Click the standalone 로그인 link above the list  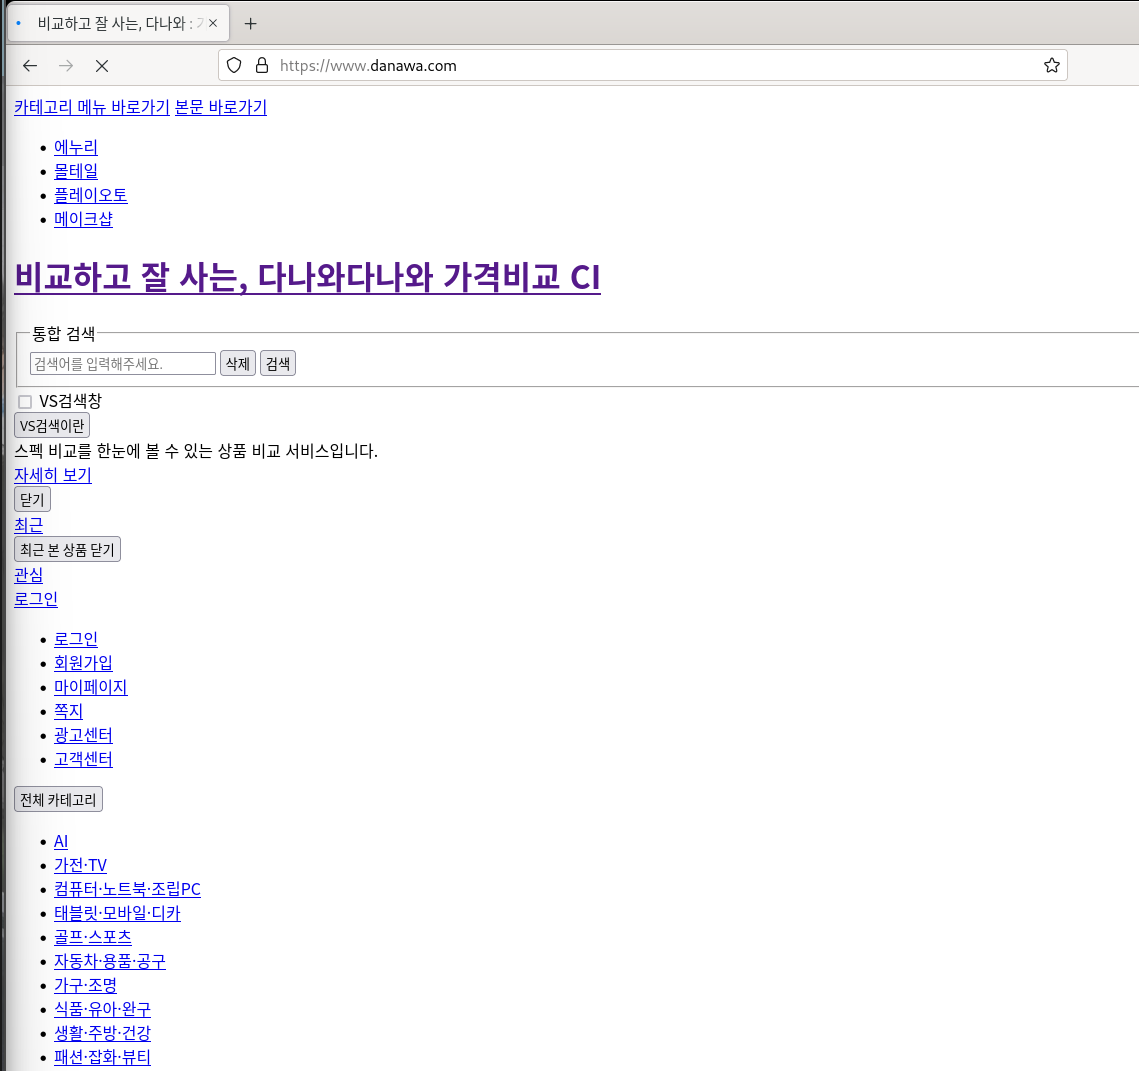pyautogui.click(x=36, y=599)
